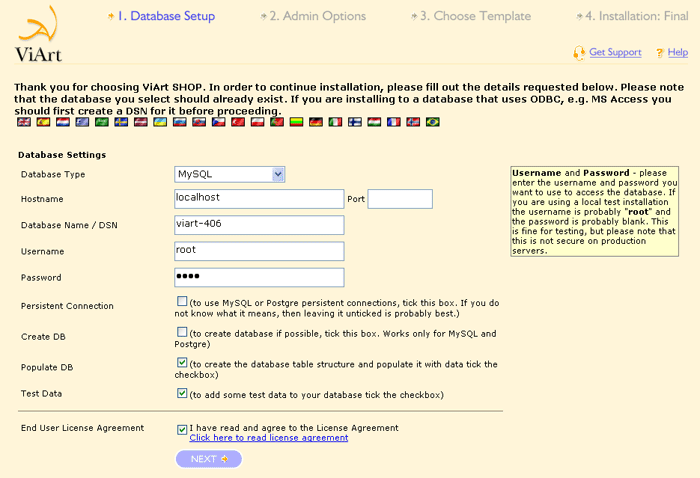Choose the Sweden flag language
This screenshot has height=478, width=700.
tap(121, 122)
